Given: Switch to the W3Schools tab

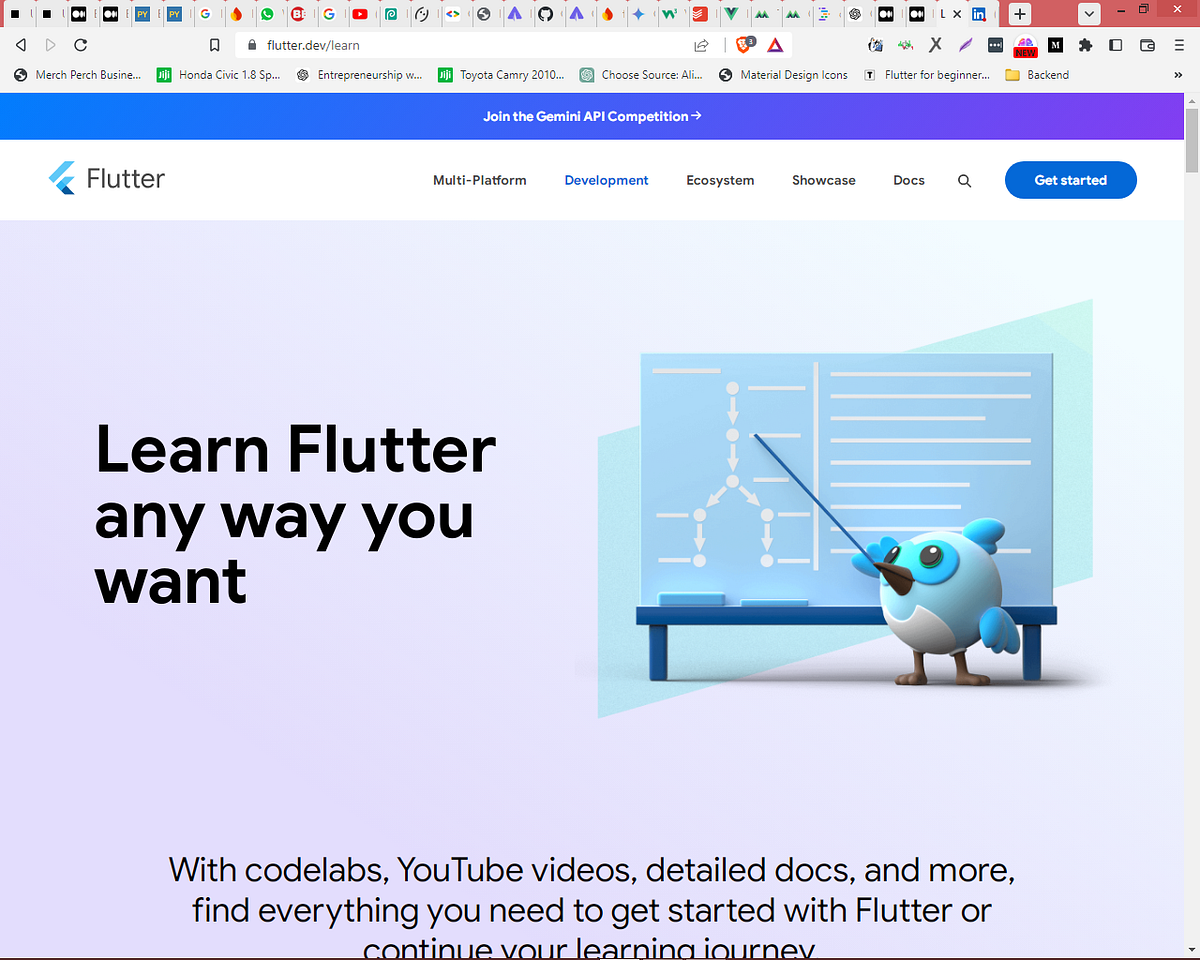Looking at the screenshot, I should (669, 14).
